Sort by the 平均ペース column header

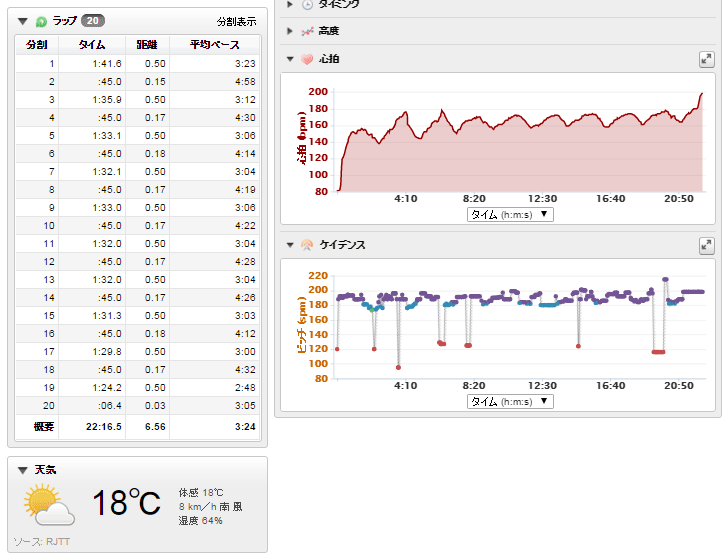(x=215, y=45)
